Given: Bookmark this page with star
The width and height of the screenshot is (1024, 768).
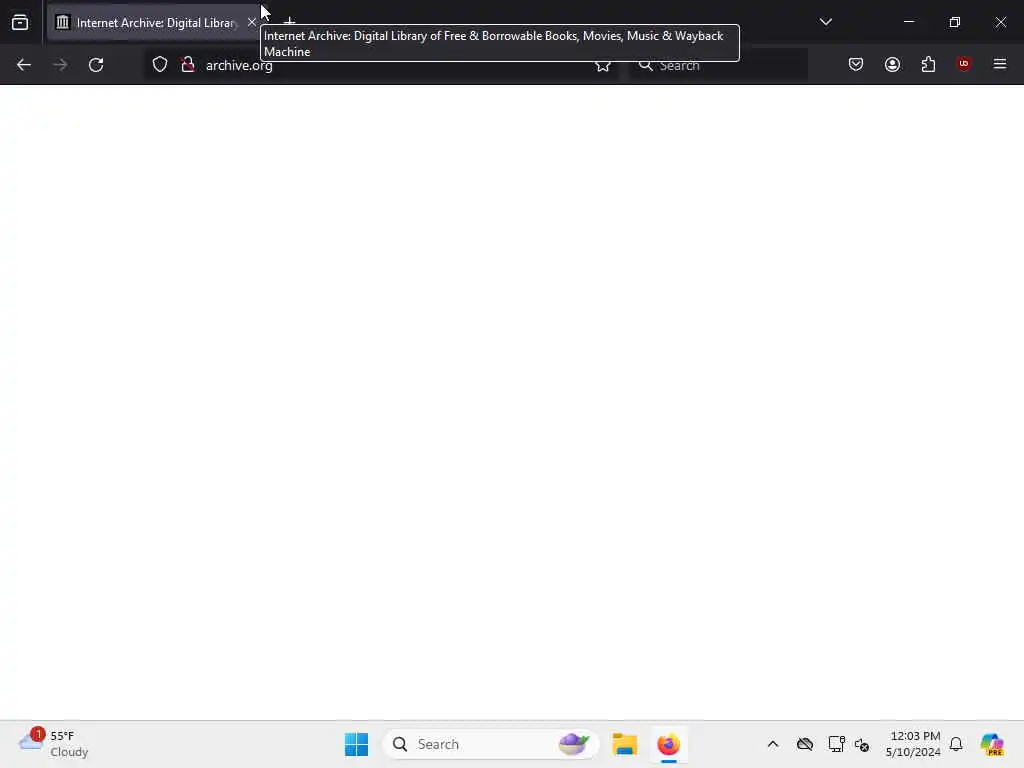Looking at the screenshot, I should [x=602, y=65].
